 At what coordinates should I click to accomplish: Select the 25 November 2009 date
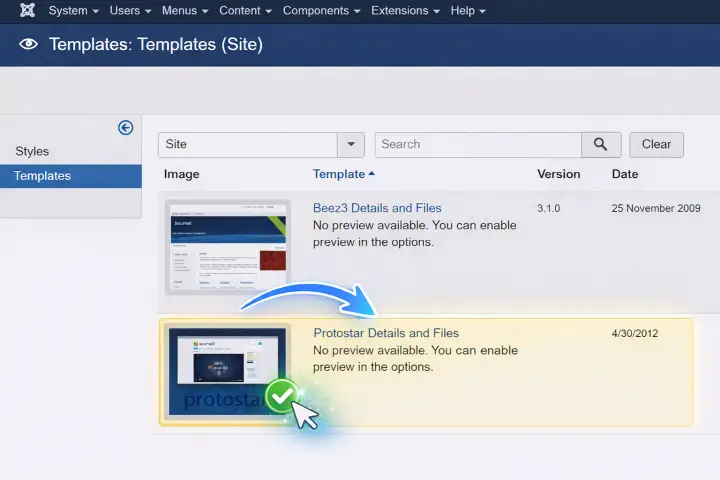pyautogui.click(x=656, y=208)
